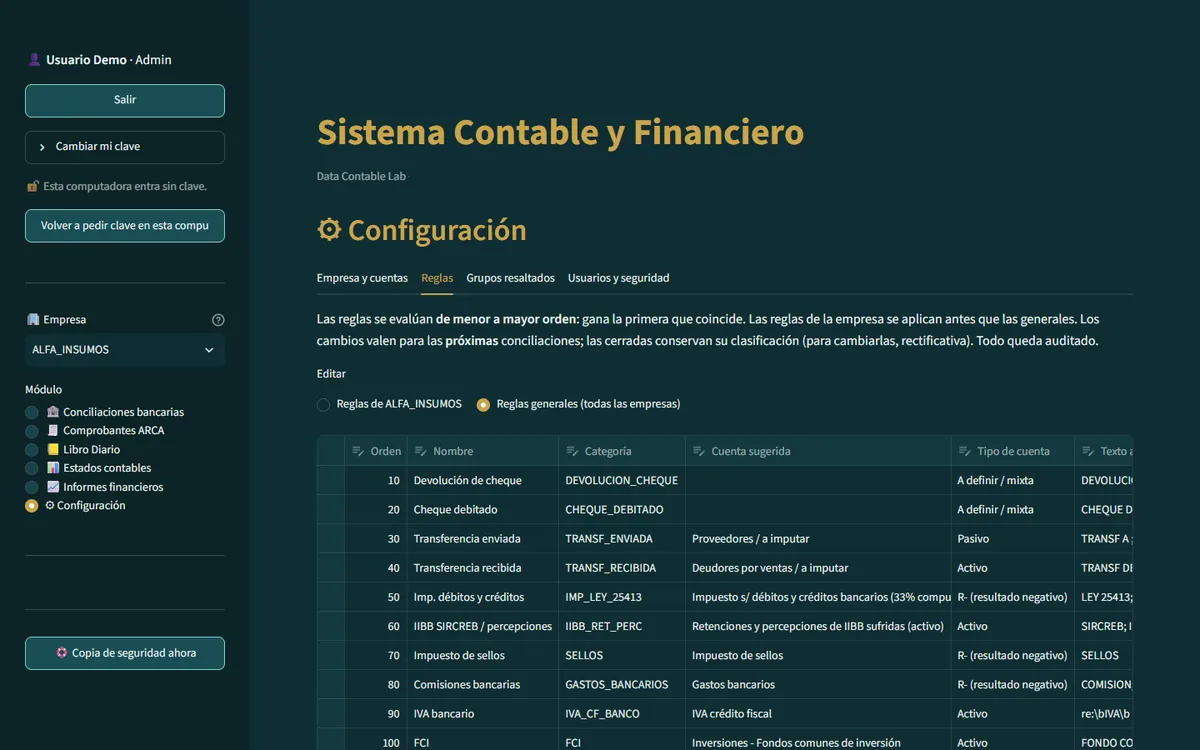Image resolution: width=1200 pixels, height=750 pixels.
Task: Choose Reglas generales (todas las empresas)
Action: pyautogui.click(x=579, y=404)
